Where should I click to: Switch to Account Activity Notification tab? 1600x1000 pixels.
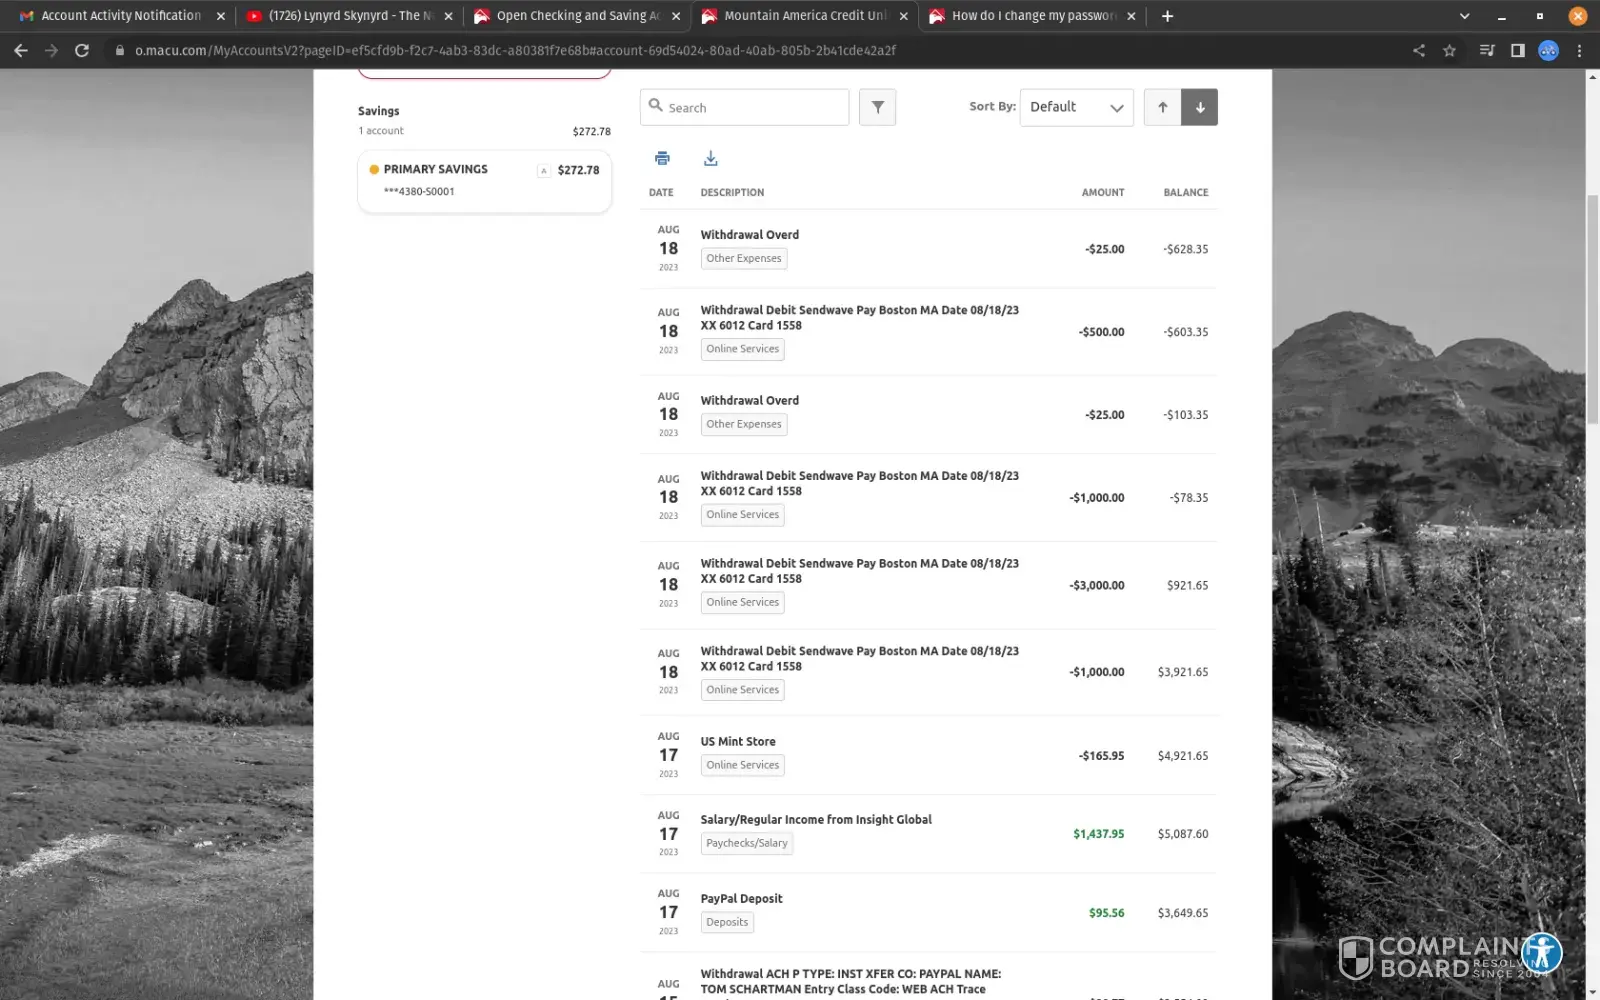click(x=120, y=16)
